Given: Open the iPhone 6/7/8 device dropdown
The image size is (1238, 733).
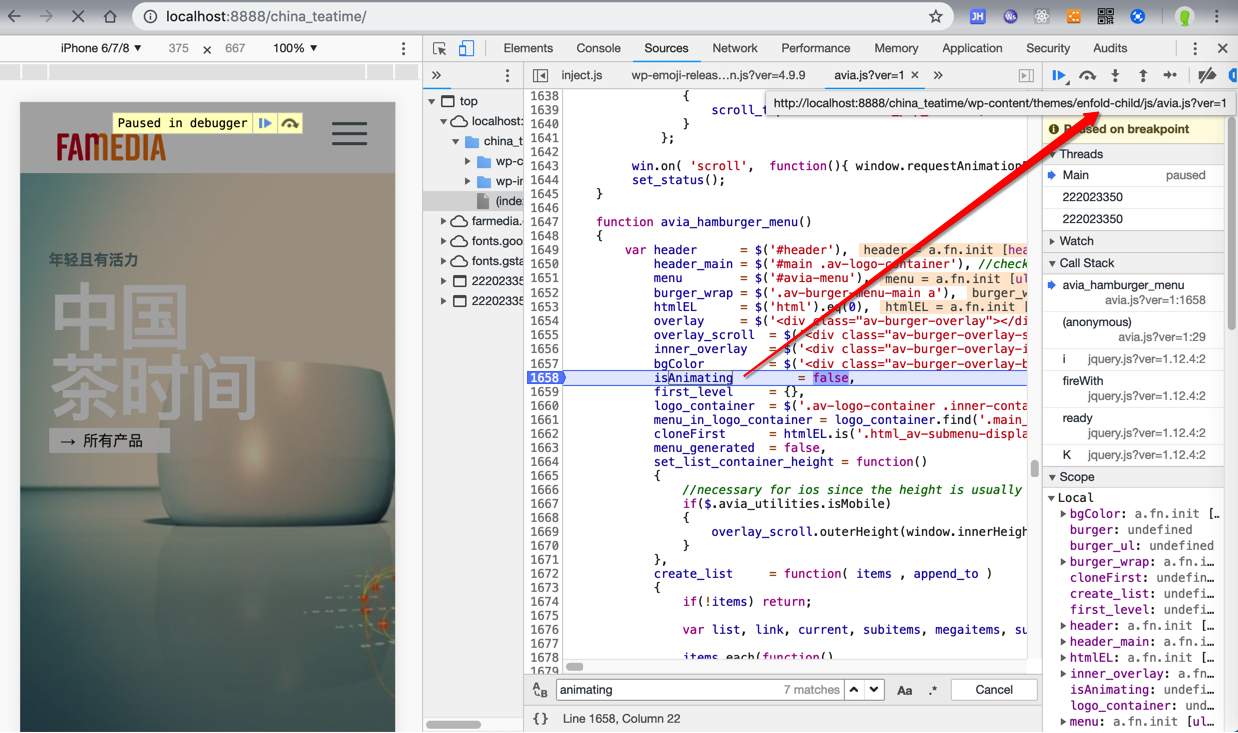Looking at the screenshot, I should tap(101, 48).
